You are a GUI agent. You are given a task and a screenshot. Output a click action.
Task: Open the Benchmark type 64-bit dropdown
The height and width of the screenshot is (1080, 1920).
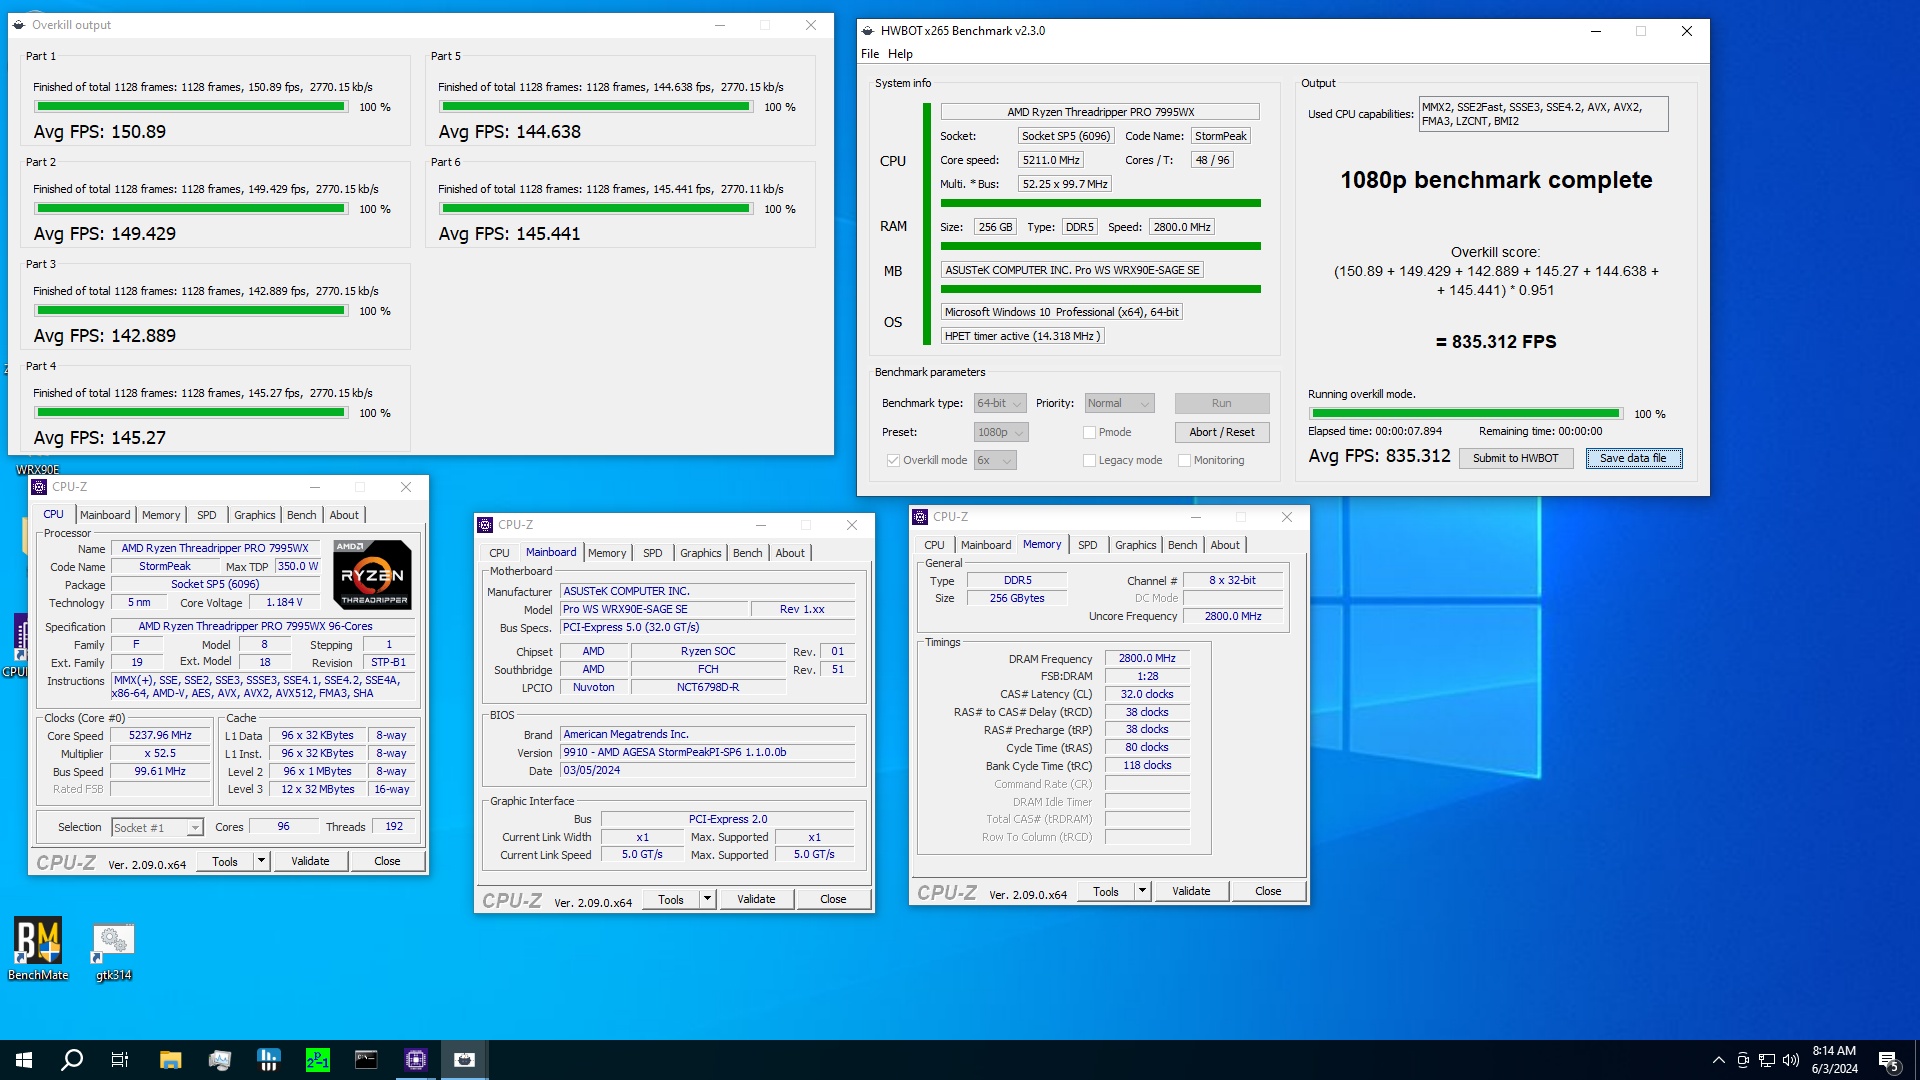[1000, 404]
